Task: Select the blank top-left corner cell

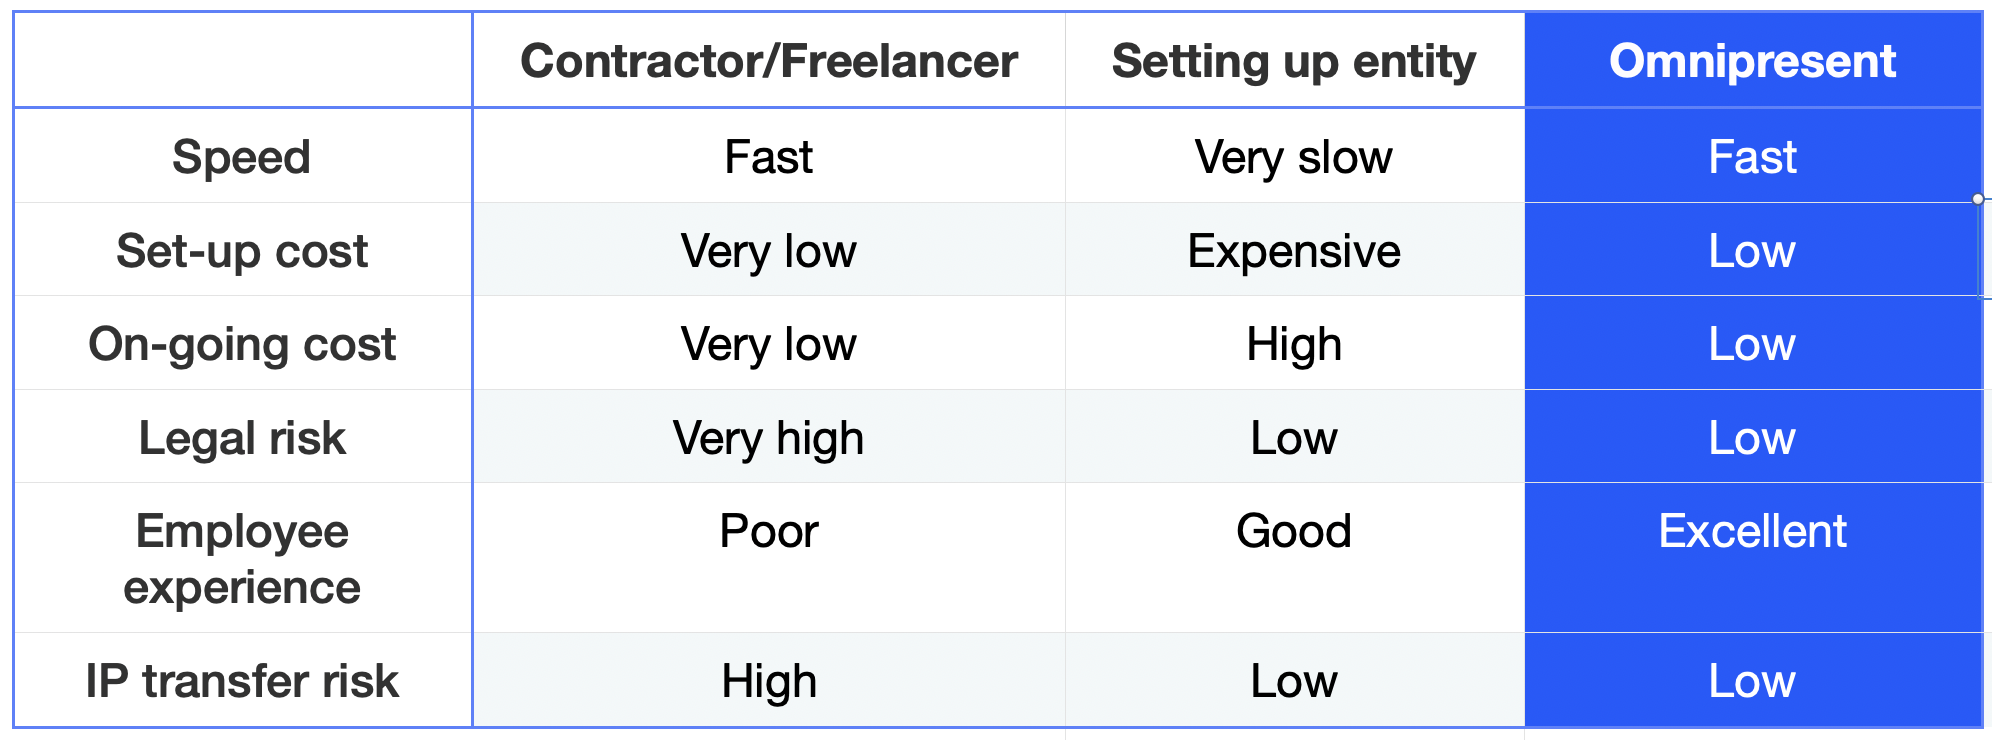Action: click(x=242, y=60)
